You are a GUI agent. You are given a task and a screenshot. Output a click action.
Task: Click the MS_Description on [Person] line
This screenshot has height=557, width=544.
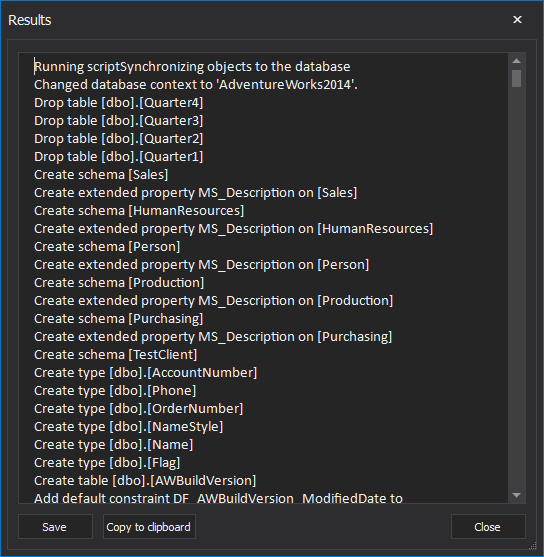point(202,265)
